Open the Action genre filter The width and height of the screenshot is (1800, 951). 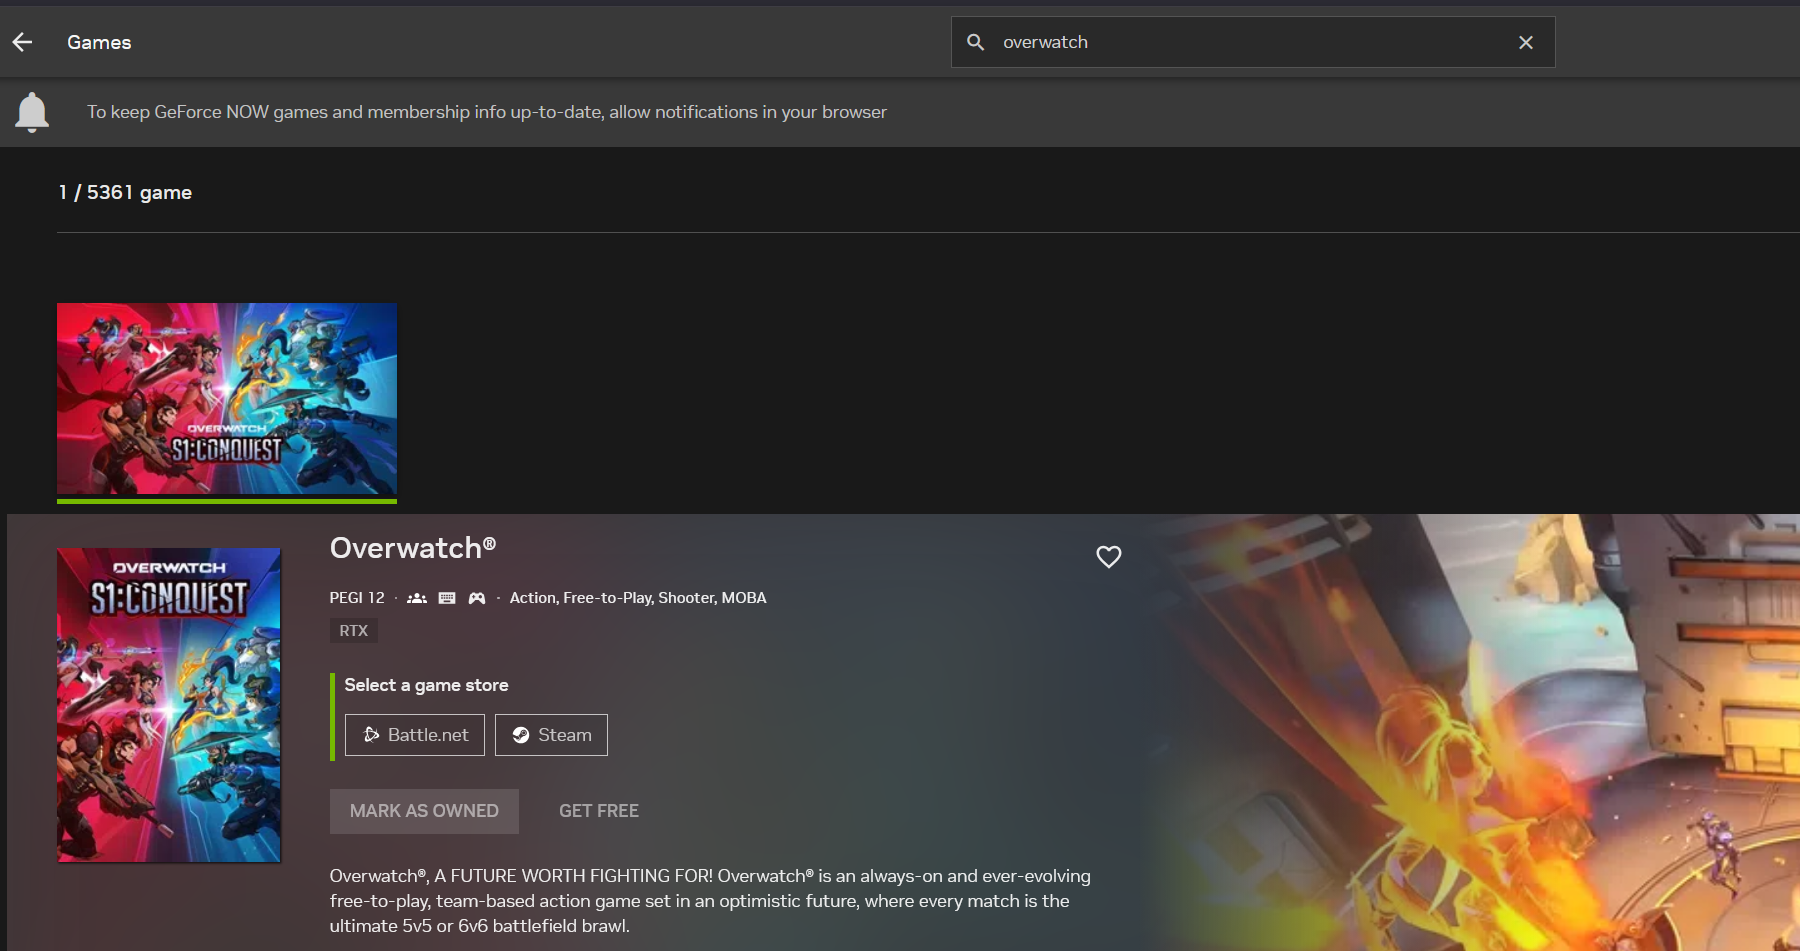click(x=531, y=597)
